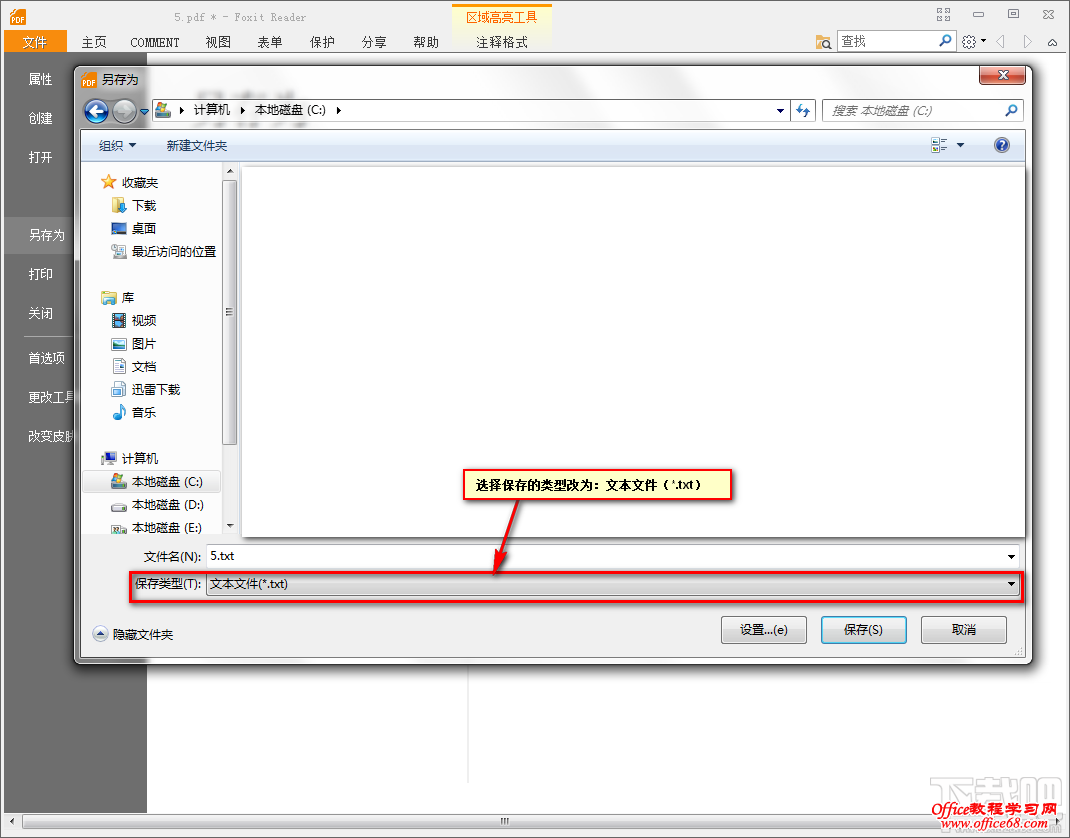This screenshot has height=838, width=1070.
Task: Switch to the COMMENT tab
Action: tap(155, 42)
